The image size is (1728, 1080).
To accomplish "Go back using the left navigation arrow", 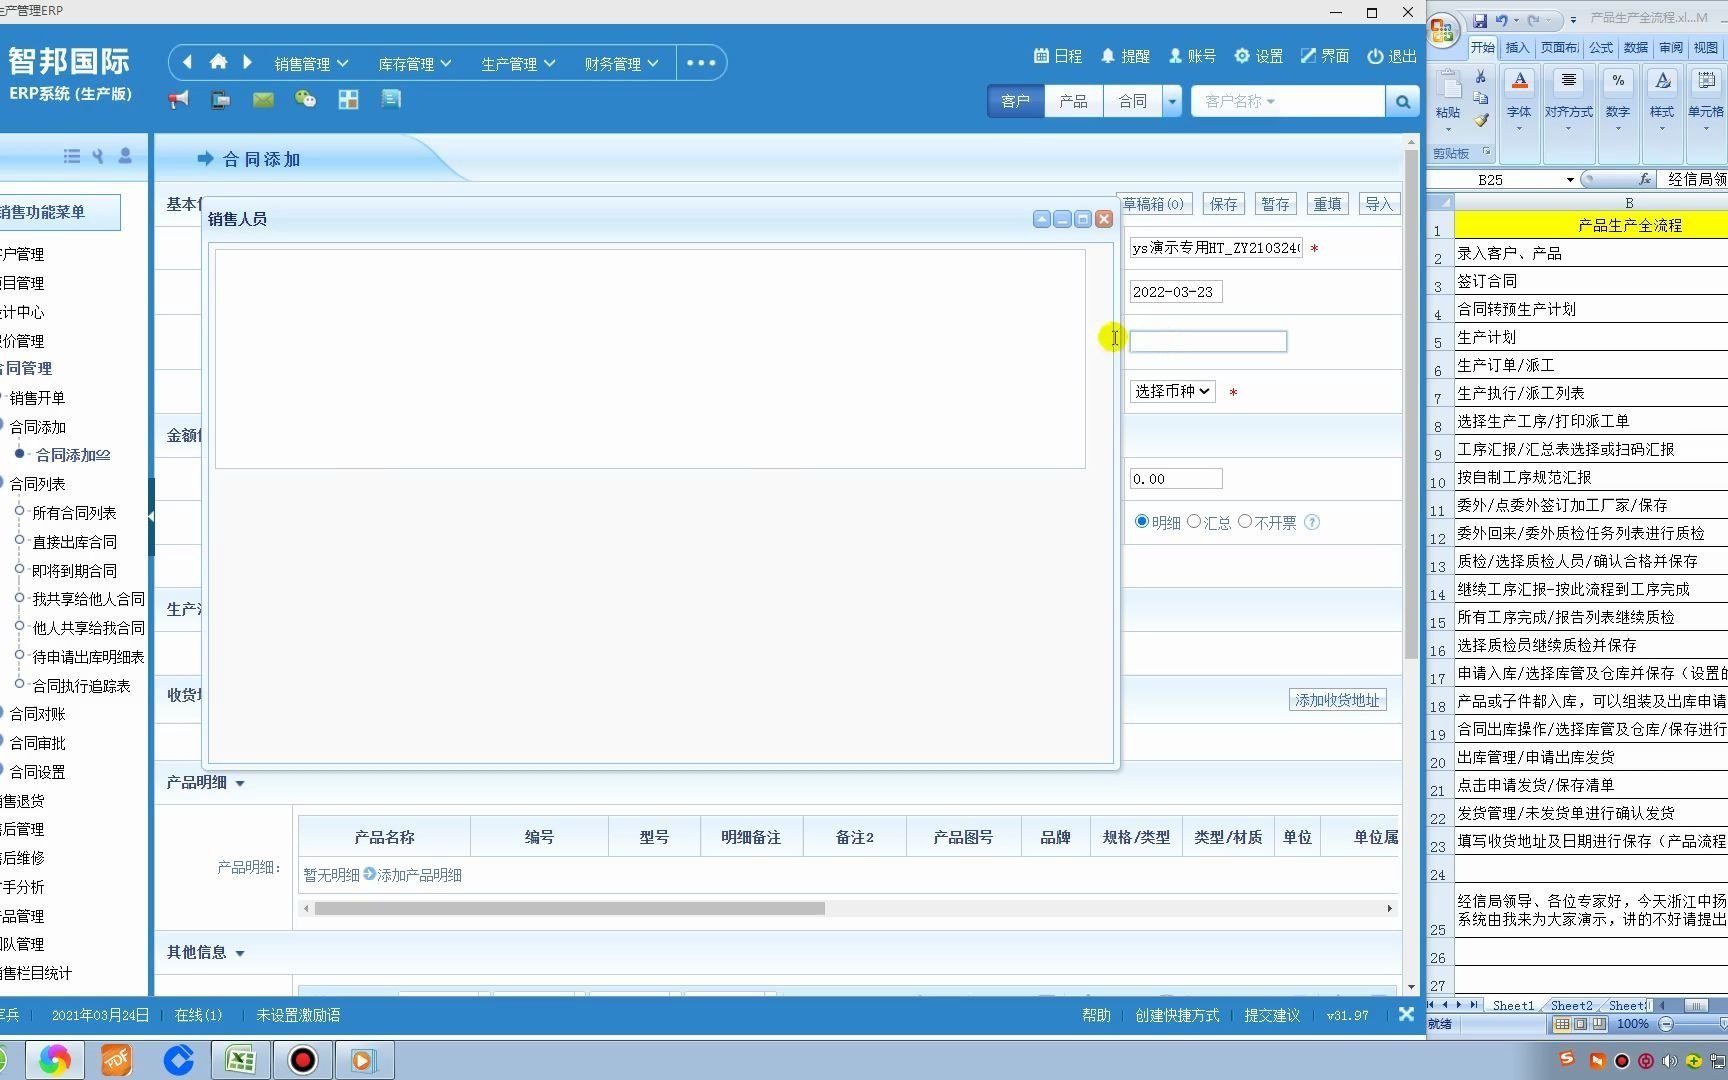I will tap(187, 62).
